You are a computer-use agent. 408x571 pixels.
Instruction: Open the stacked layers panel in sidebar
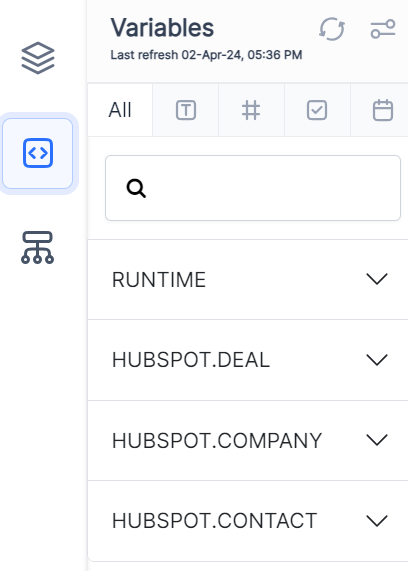coord(38,58)
